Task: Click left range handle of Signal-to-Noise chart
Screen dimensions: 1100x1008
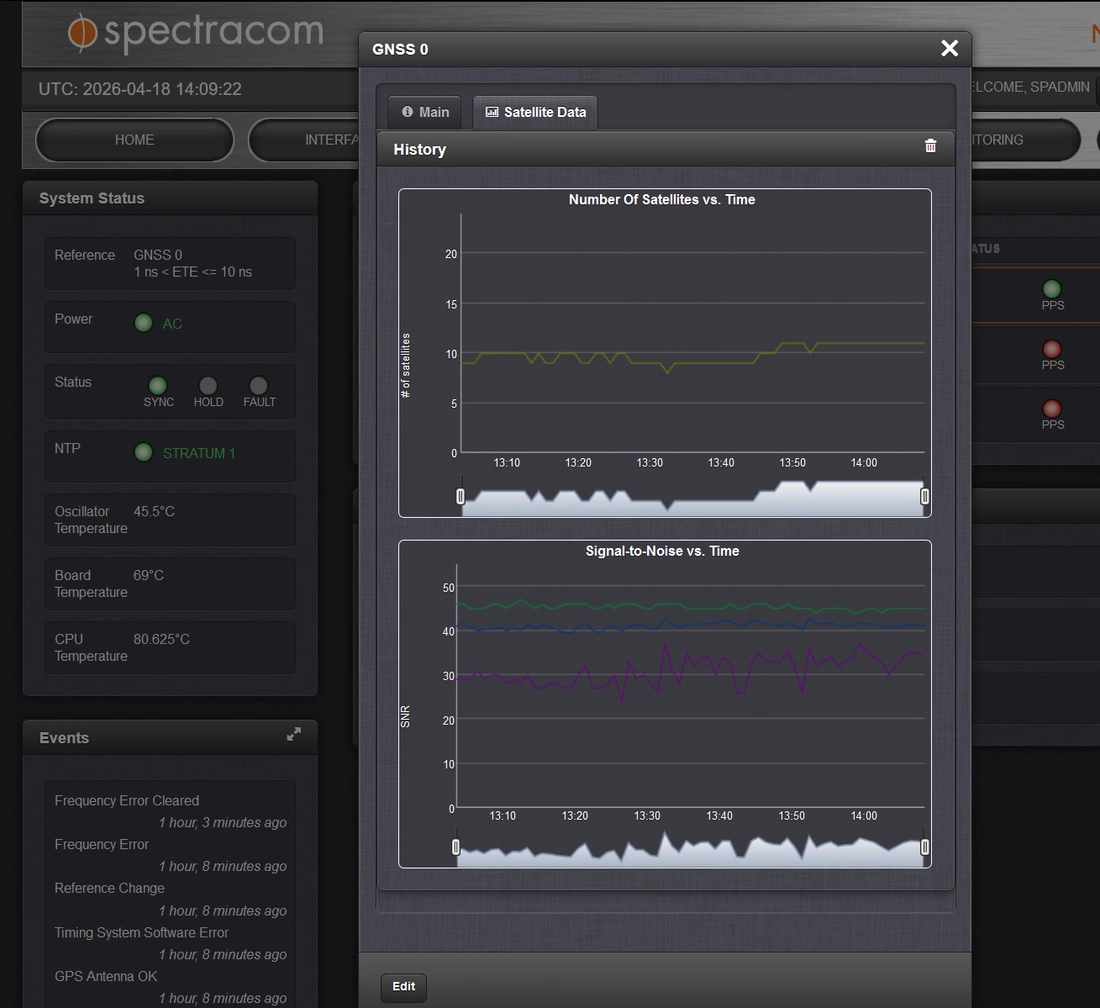Action: point(456,847)
